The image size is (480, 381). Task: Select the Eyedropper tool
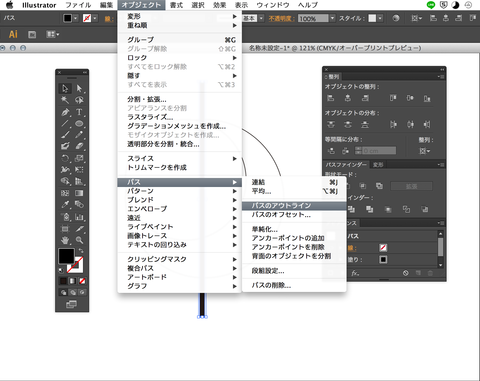(x=65, y=204)
